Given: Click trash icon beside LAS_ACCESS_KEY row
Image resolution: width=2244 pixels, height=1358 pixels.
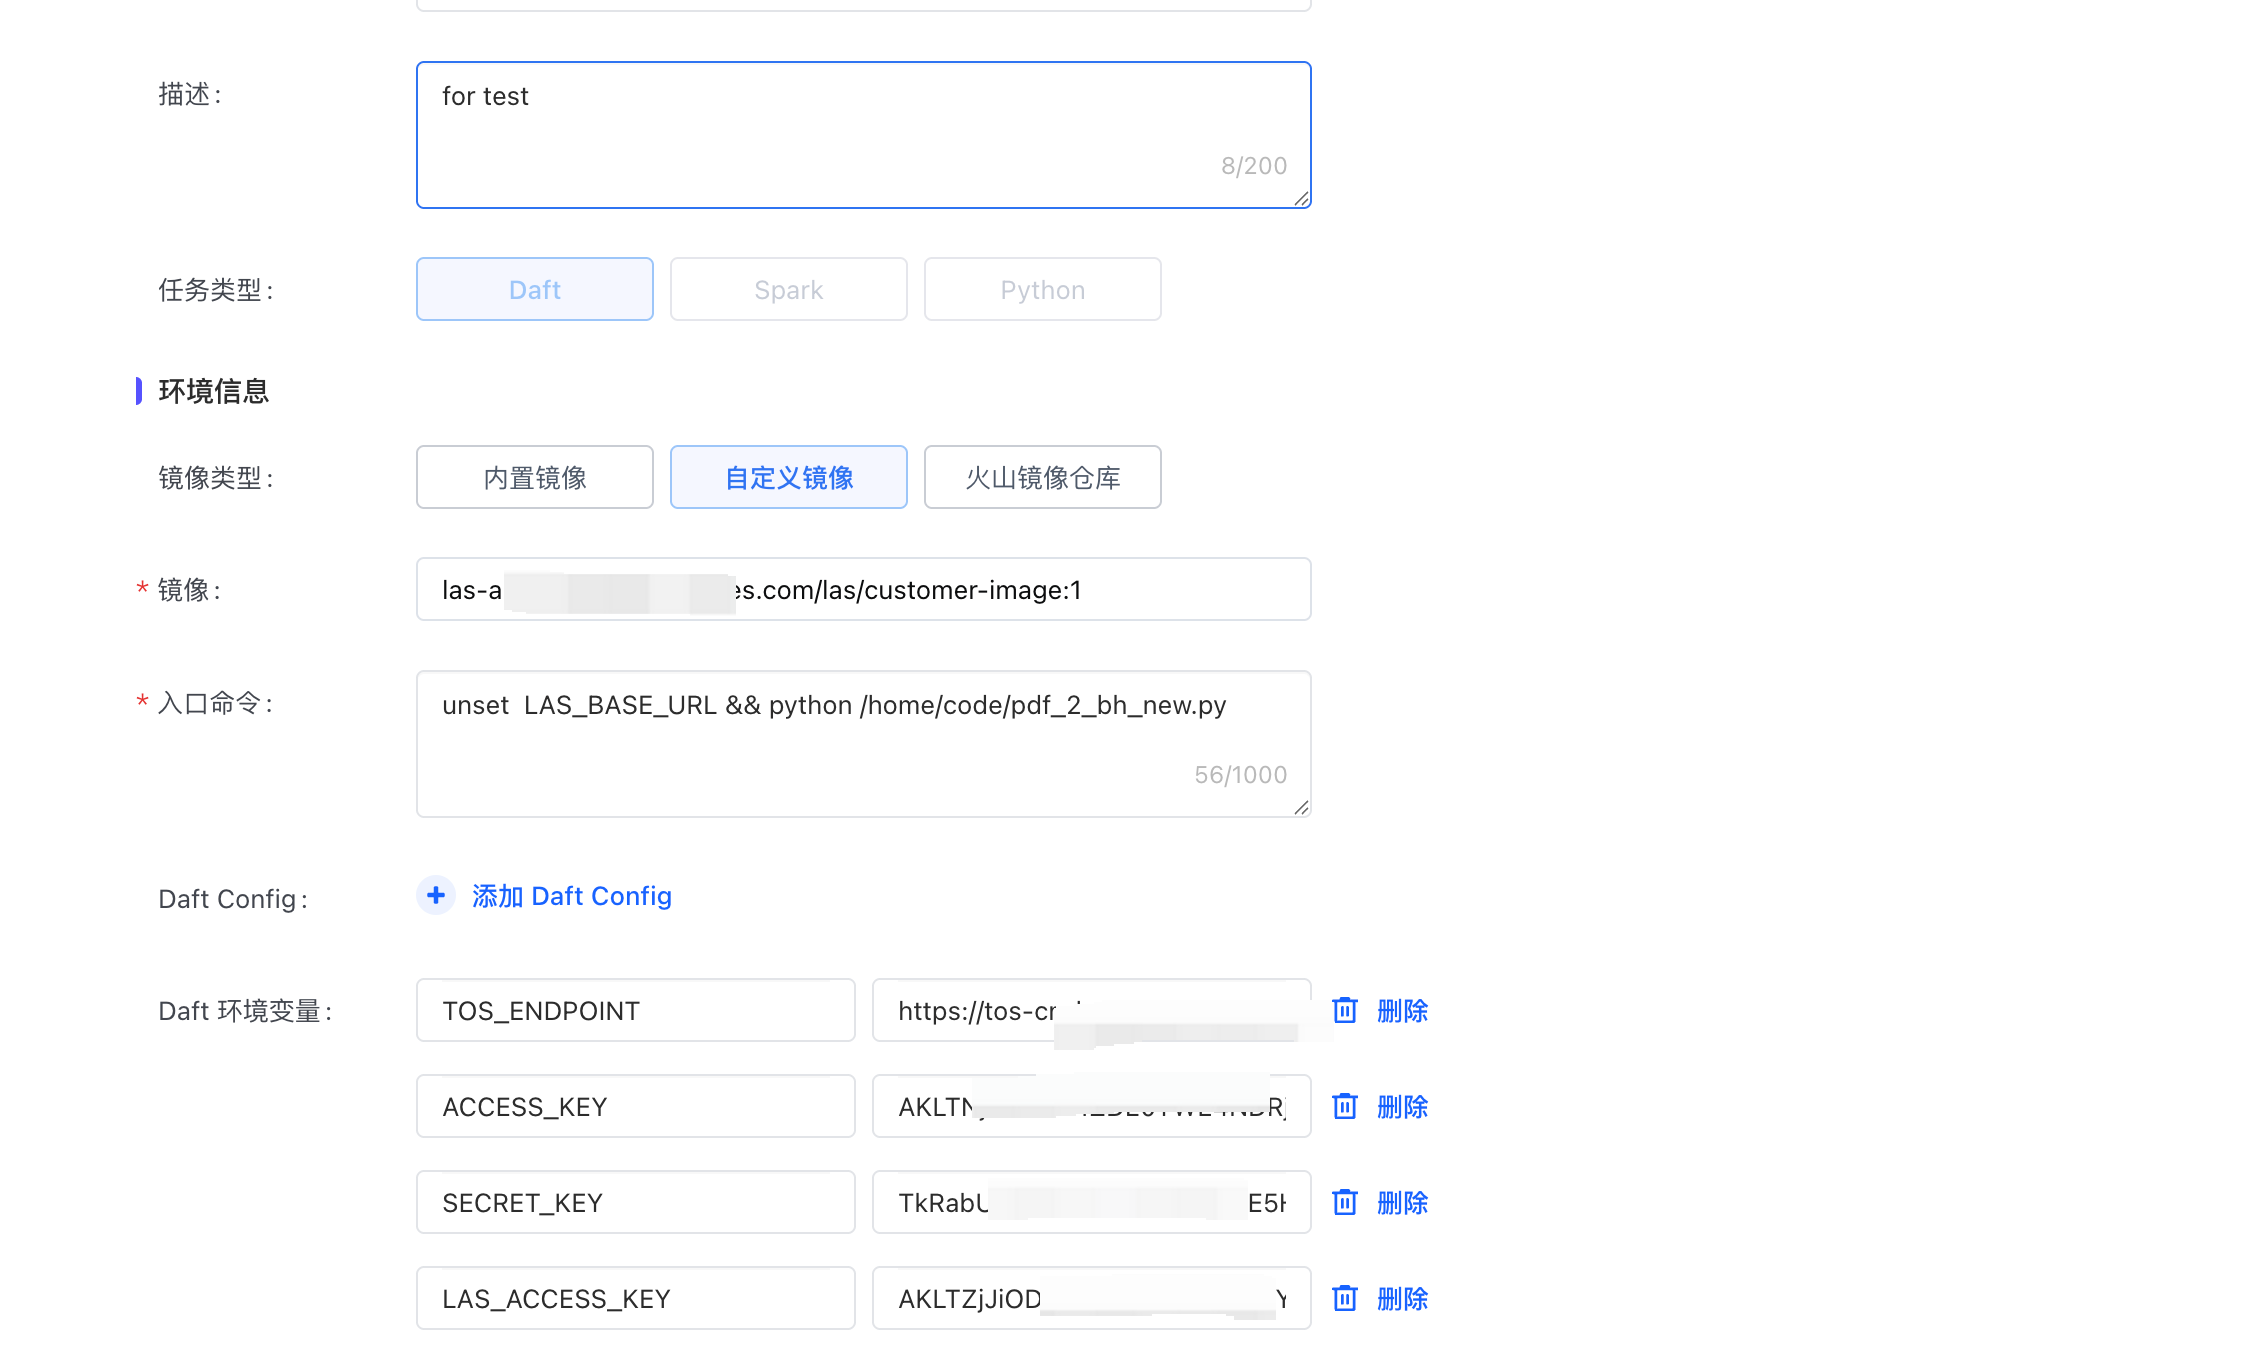Looking at the screenshot, I should (x=1345, y=1299).
